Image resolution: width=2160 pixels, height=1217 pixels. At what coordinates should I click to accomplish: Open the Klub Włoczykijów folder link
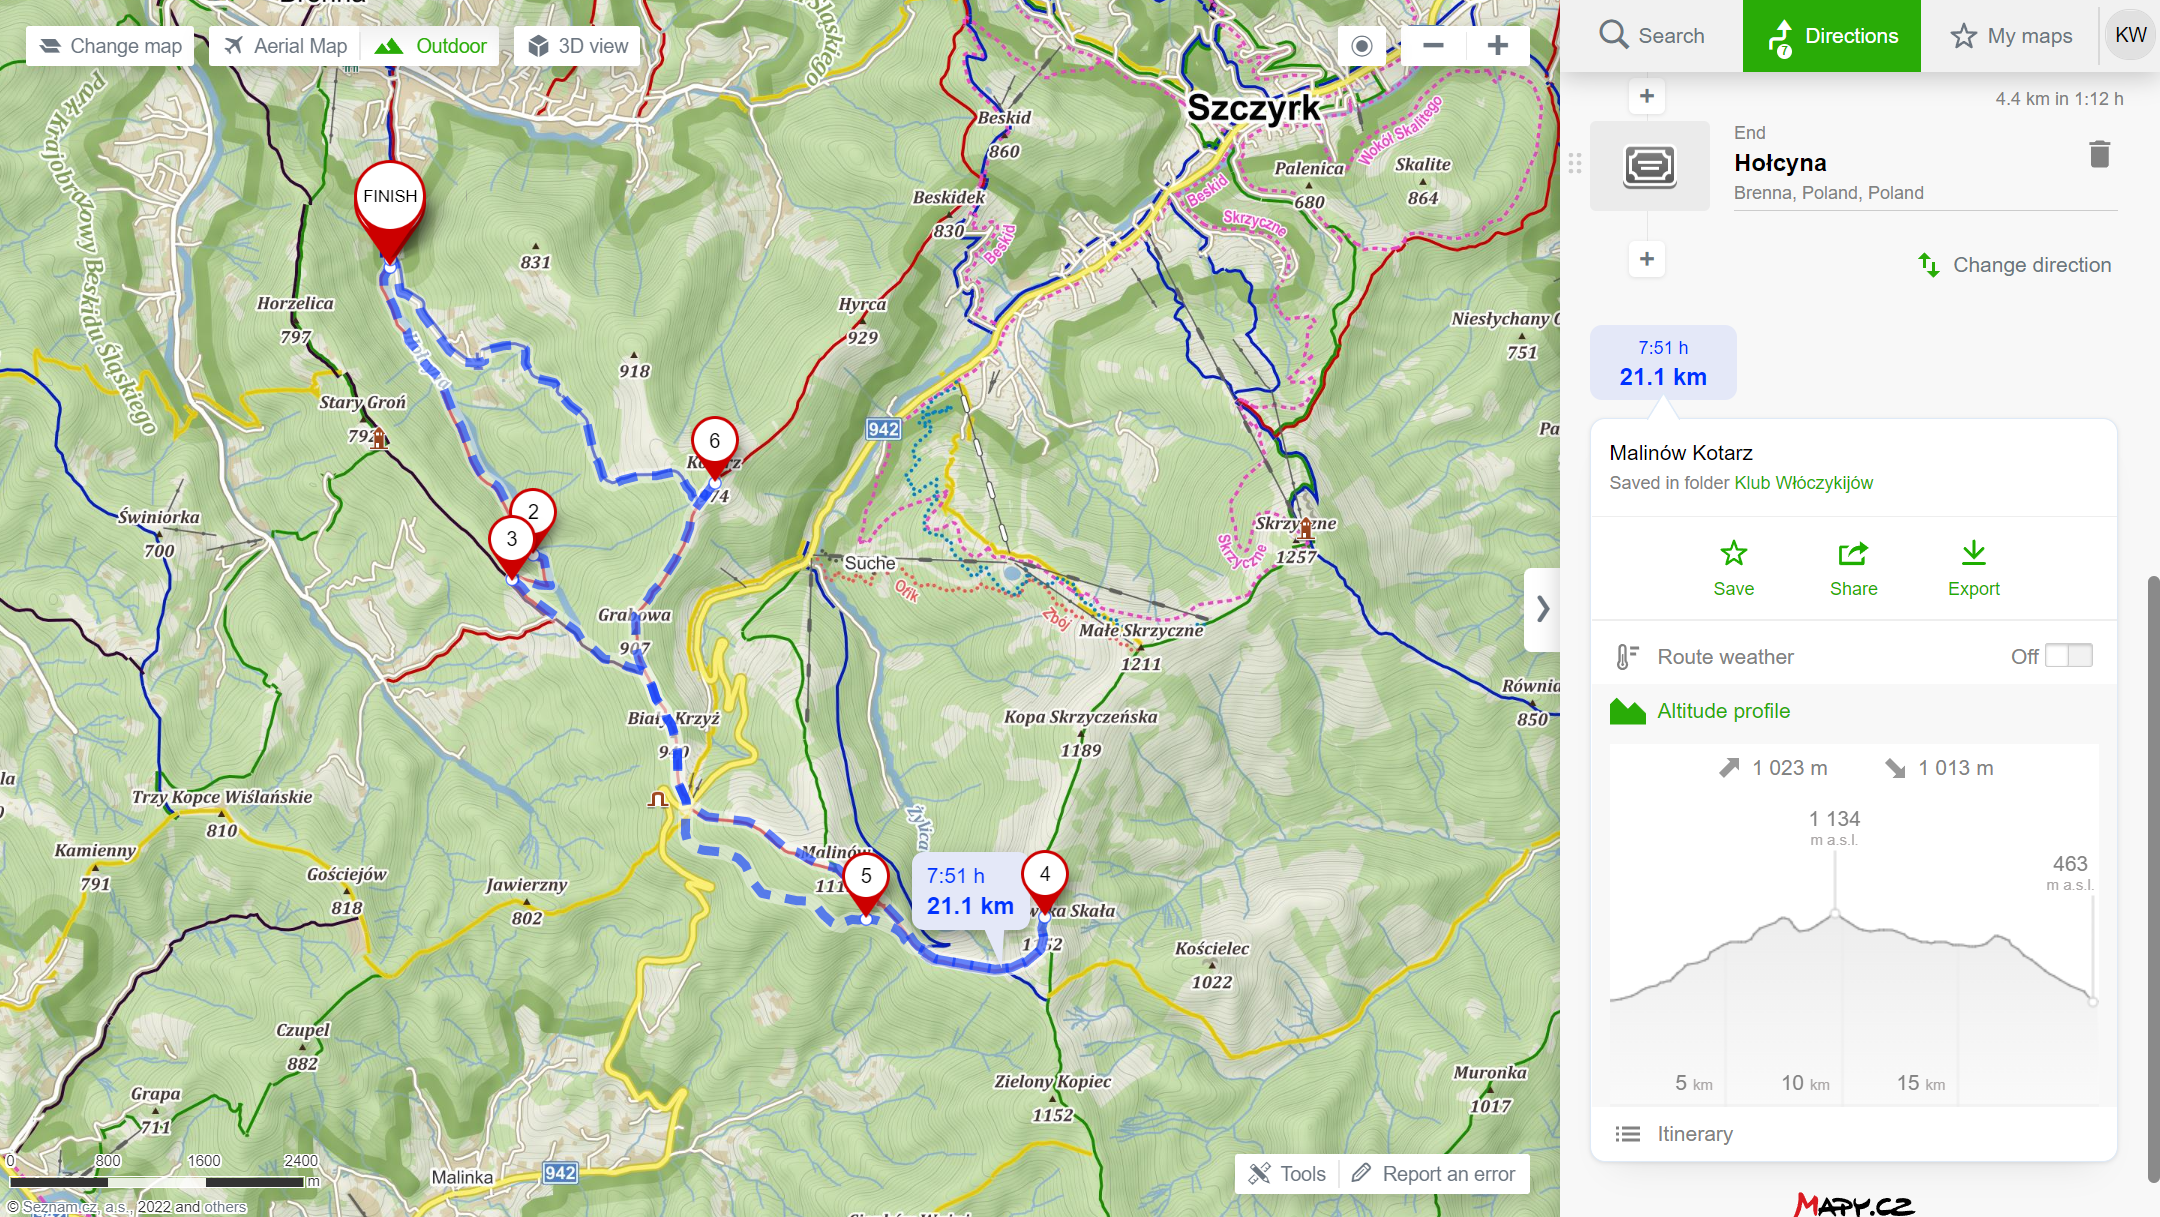point(1803,483)
